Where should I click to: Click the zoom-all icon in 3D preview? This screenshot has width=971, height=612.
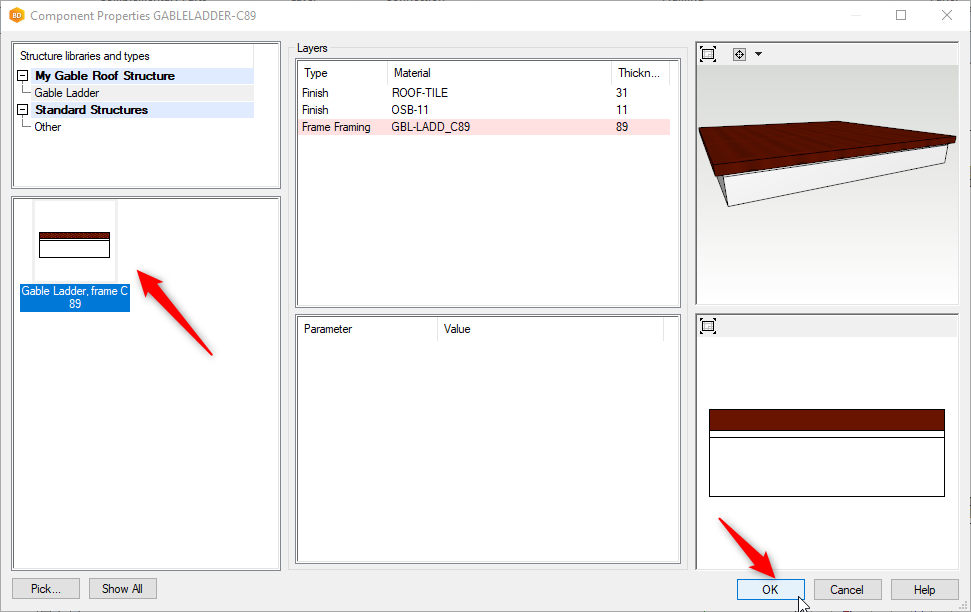click(708, 54)
